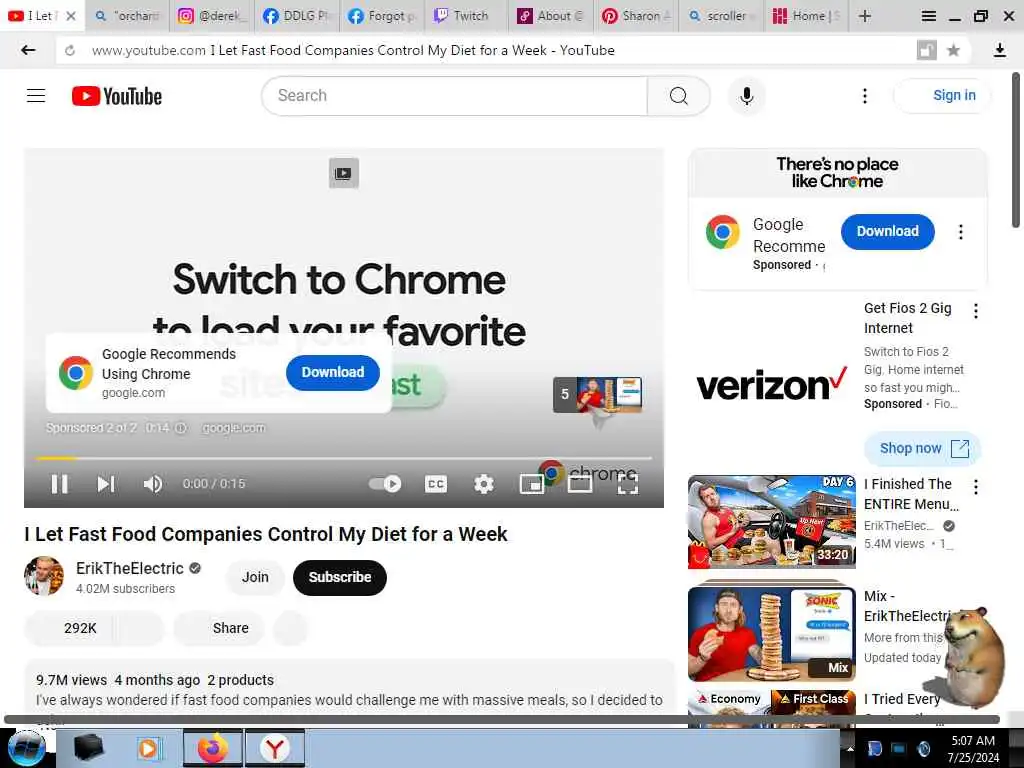Screen dimensions: 1024x768
Task: Open Yandex browser taskbar icon
Action: pyautogui.click(x=275, y=748)
